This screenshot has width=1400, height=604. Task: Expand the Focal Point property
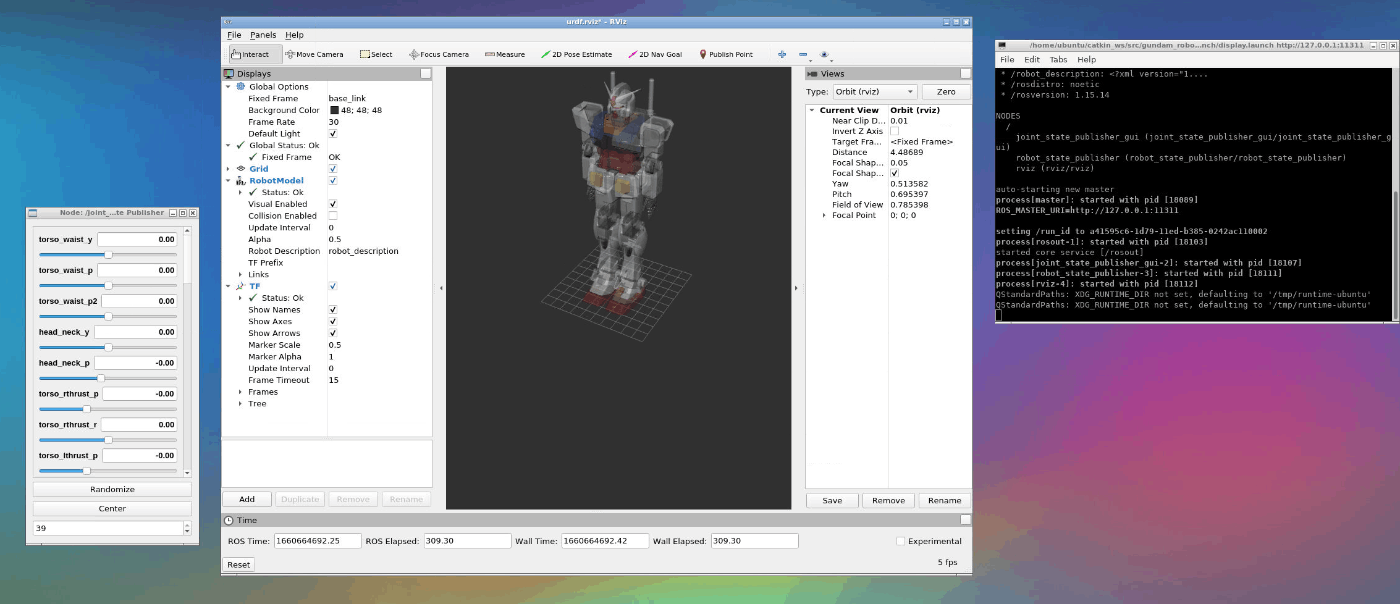(x=824, y=215)
